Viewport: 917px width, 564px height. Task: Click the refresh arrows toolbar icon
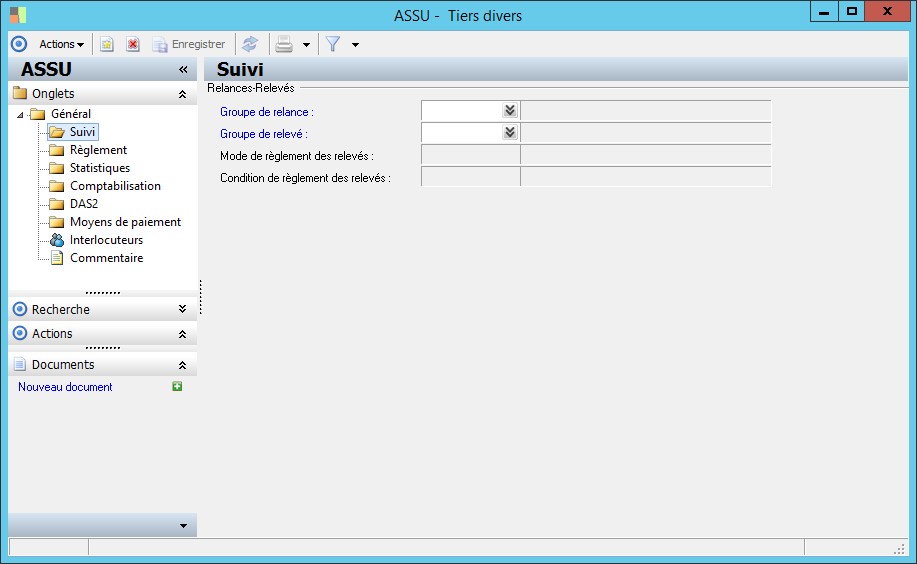pos(250,44)
